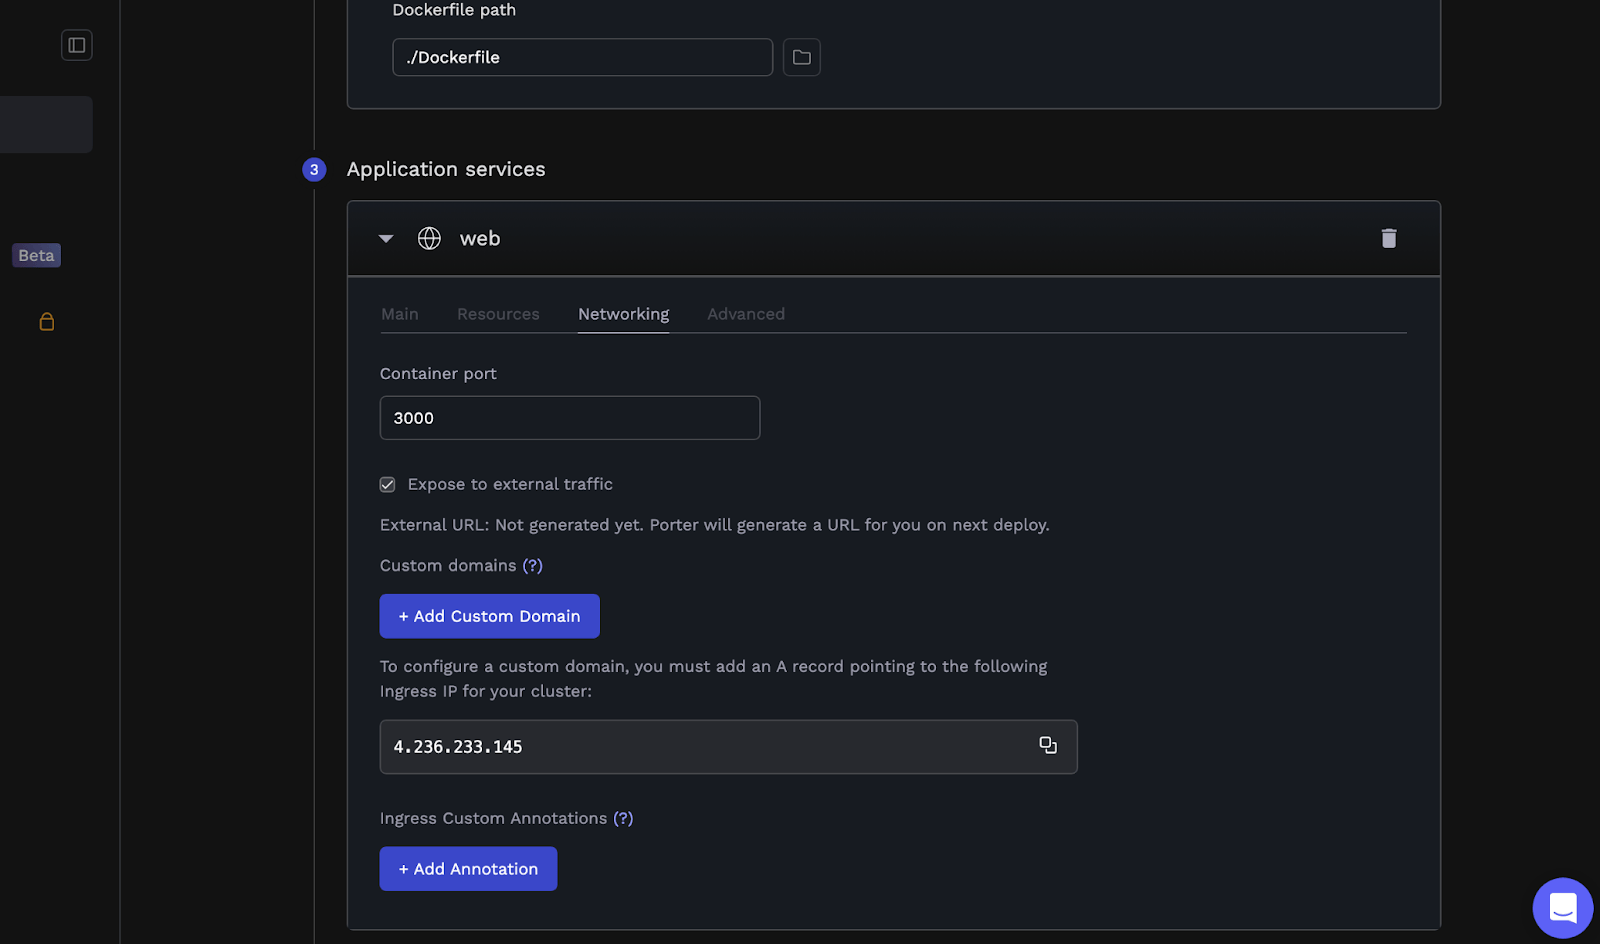Click the Custom domains label

click(447, 565)
